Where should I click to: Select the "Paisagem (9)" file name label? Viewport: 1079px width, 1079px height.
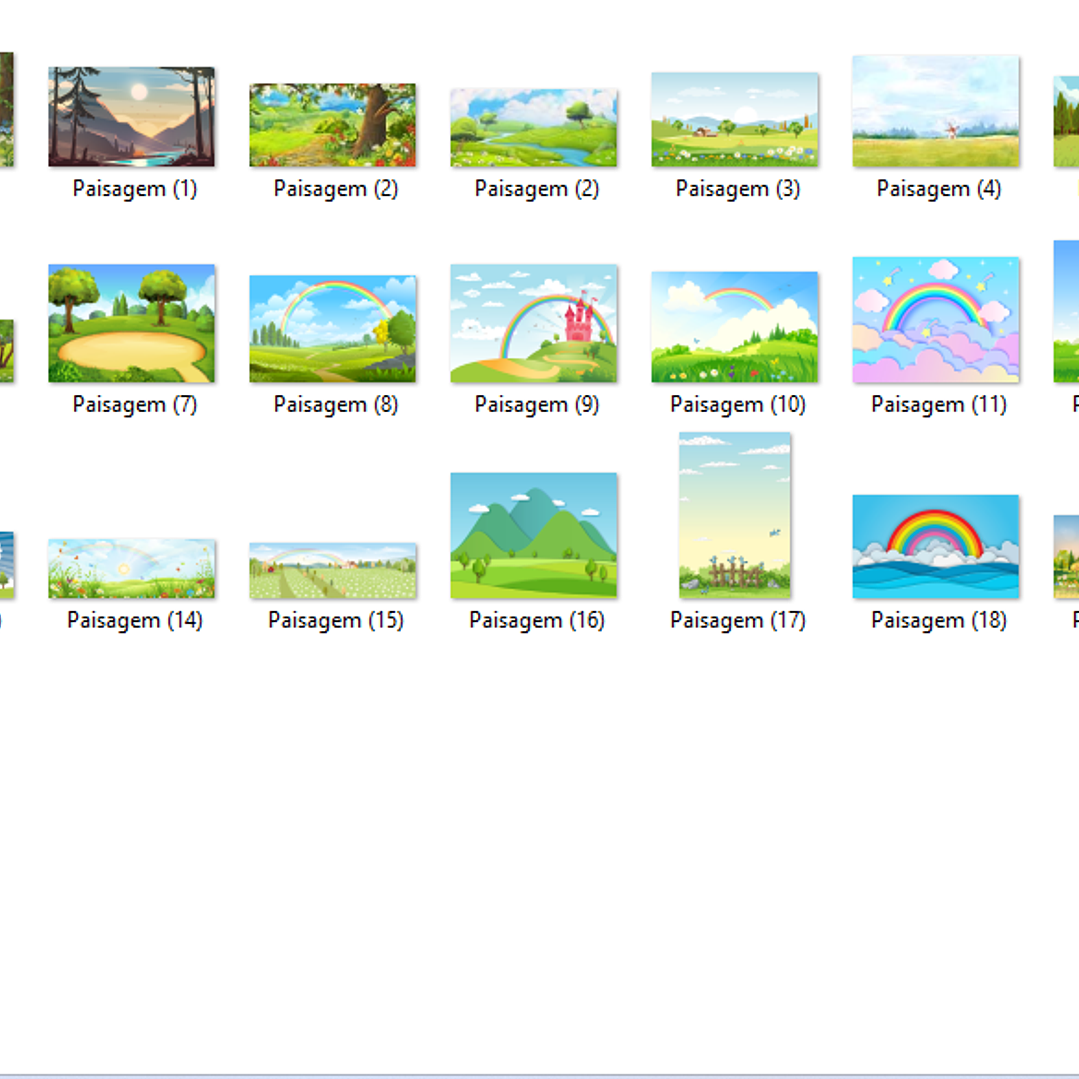536,405
